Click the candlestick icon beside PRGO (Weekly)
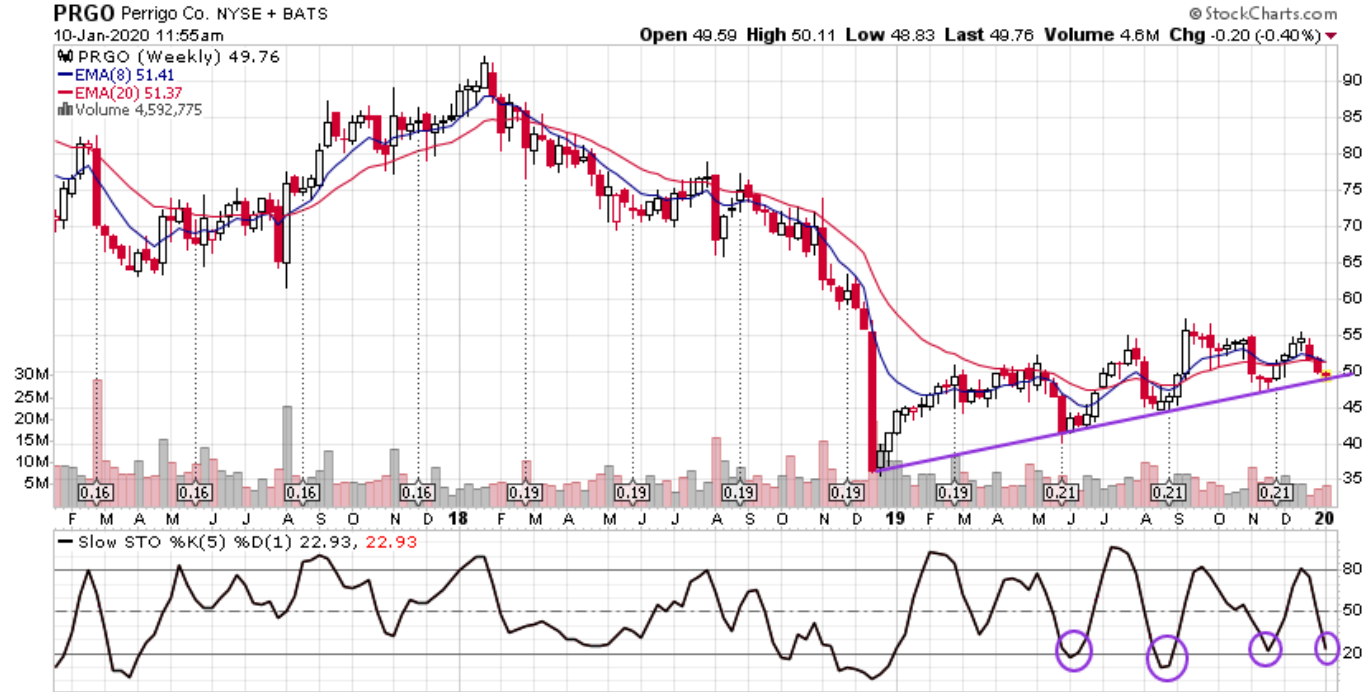 pos(65,56)
